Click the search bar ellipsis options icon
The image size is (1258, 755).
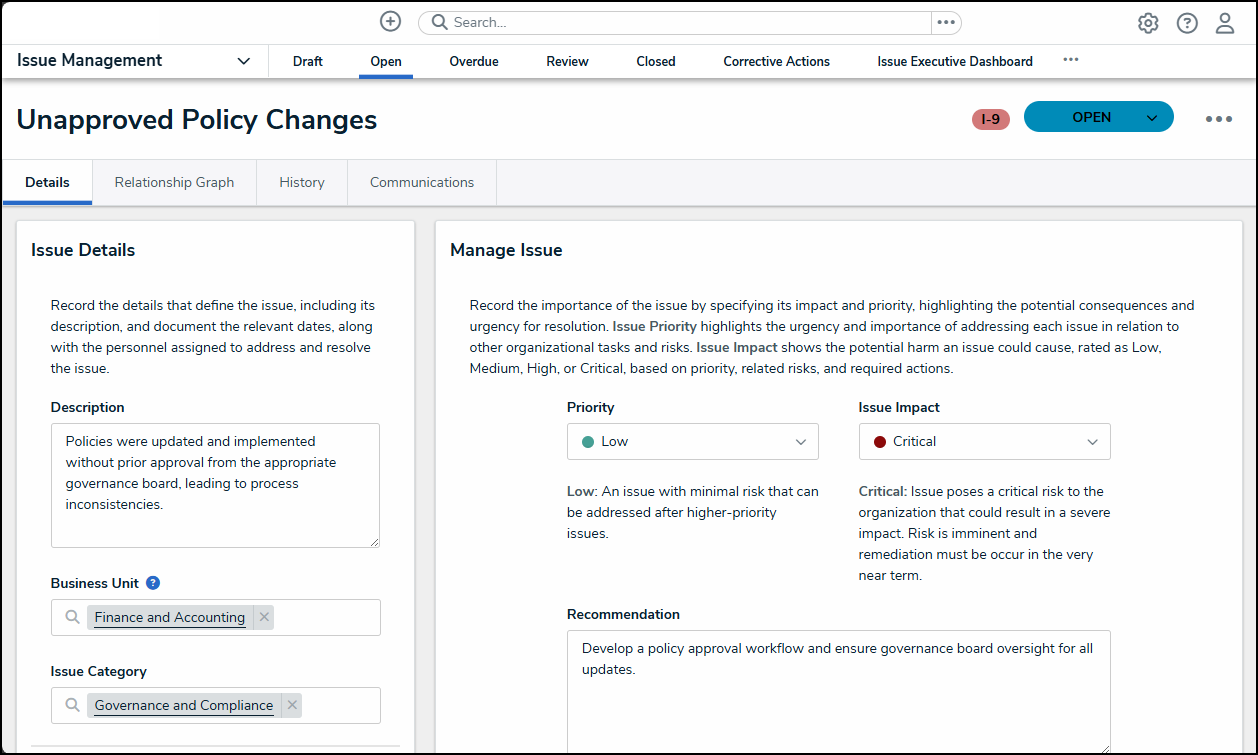946,23
